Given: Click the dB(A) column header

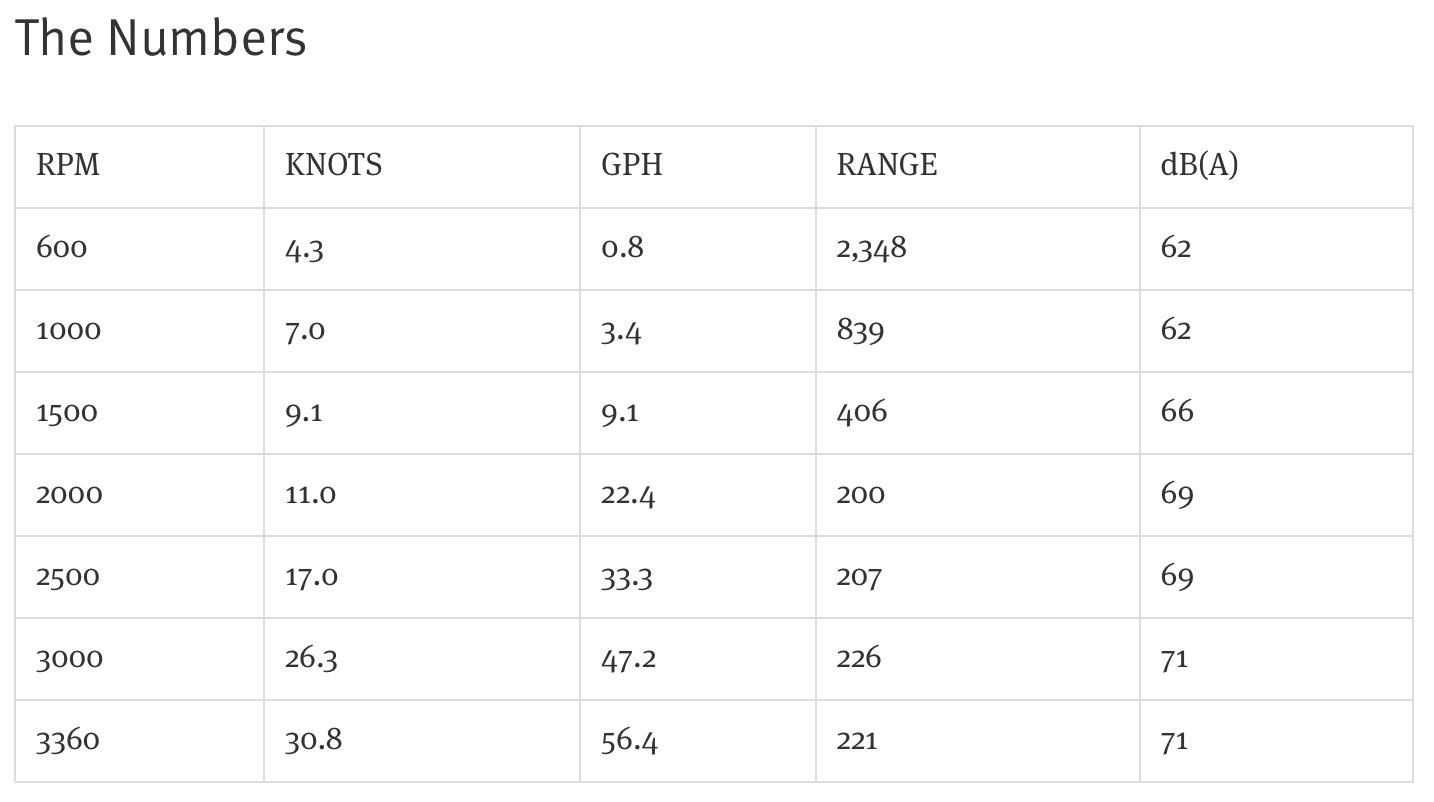Looking at the screenshot, I should [1276, 167].
